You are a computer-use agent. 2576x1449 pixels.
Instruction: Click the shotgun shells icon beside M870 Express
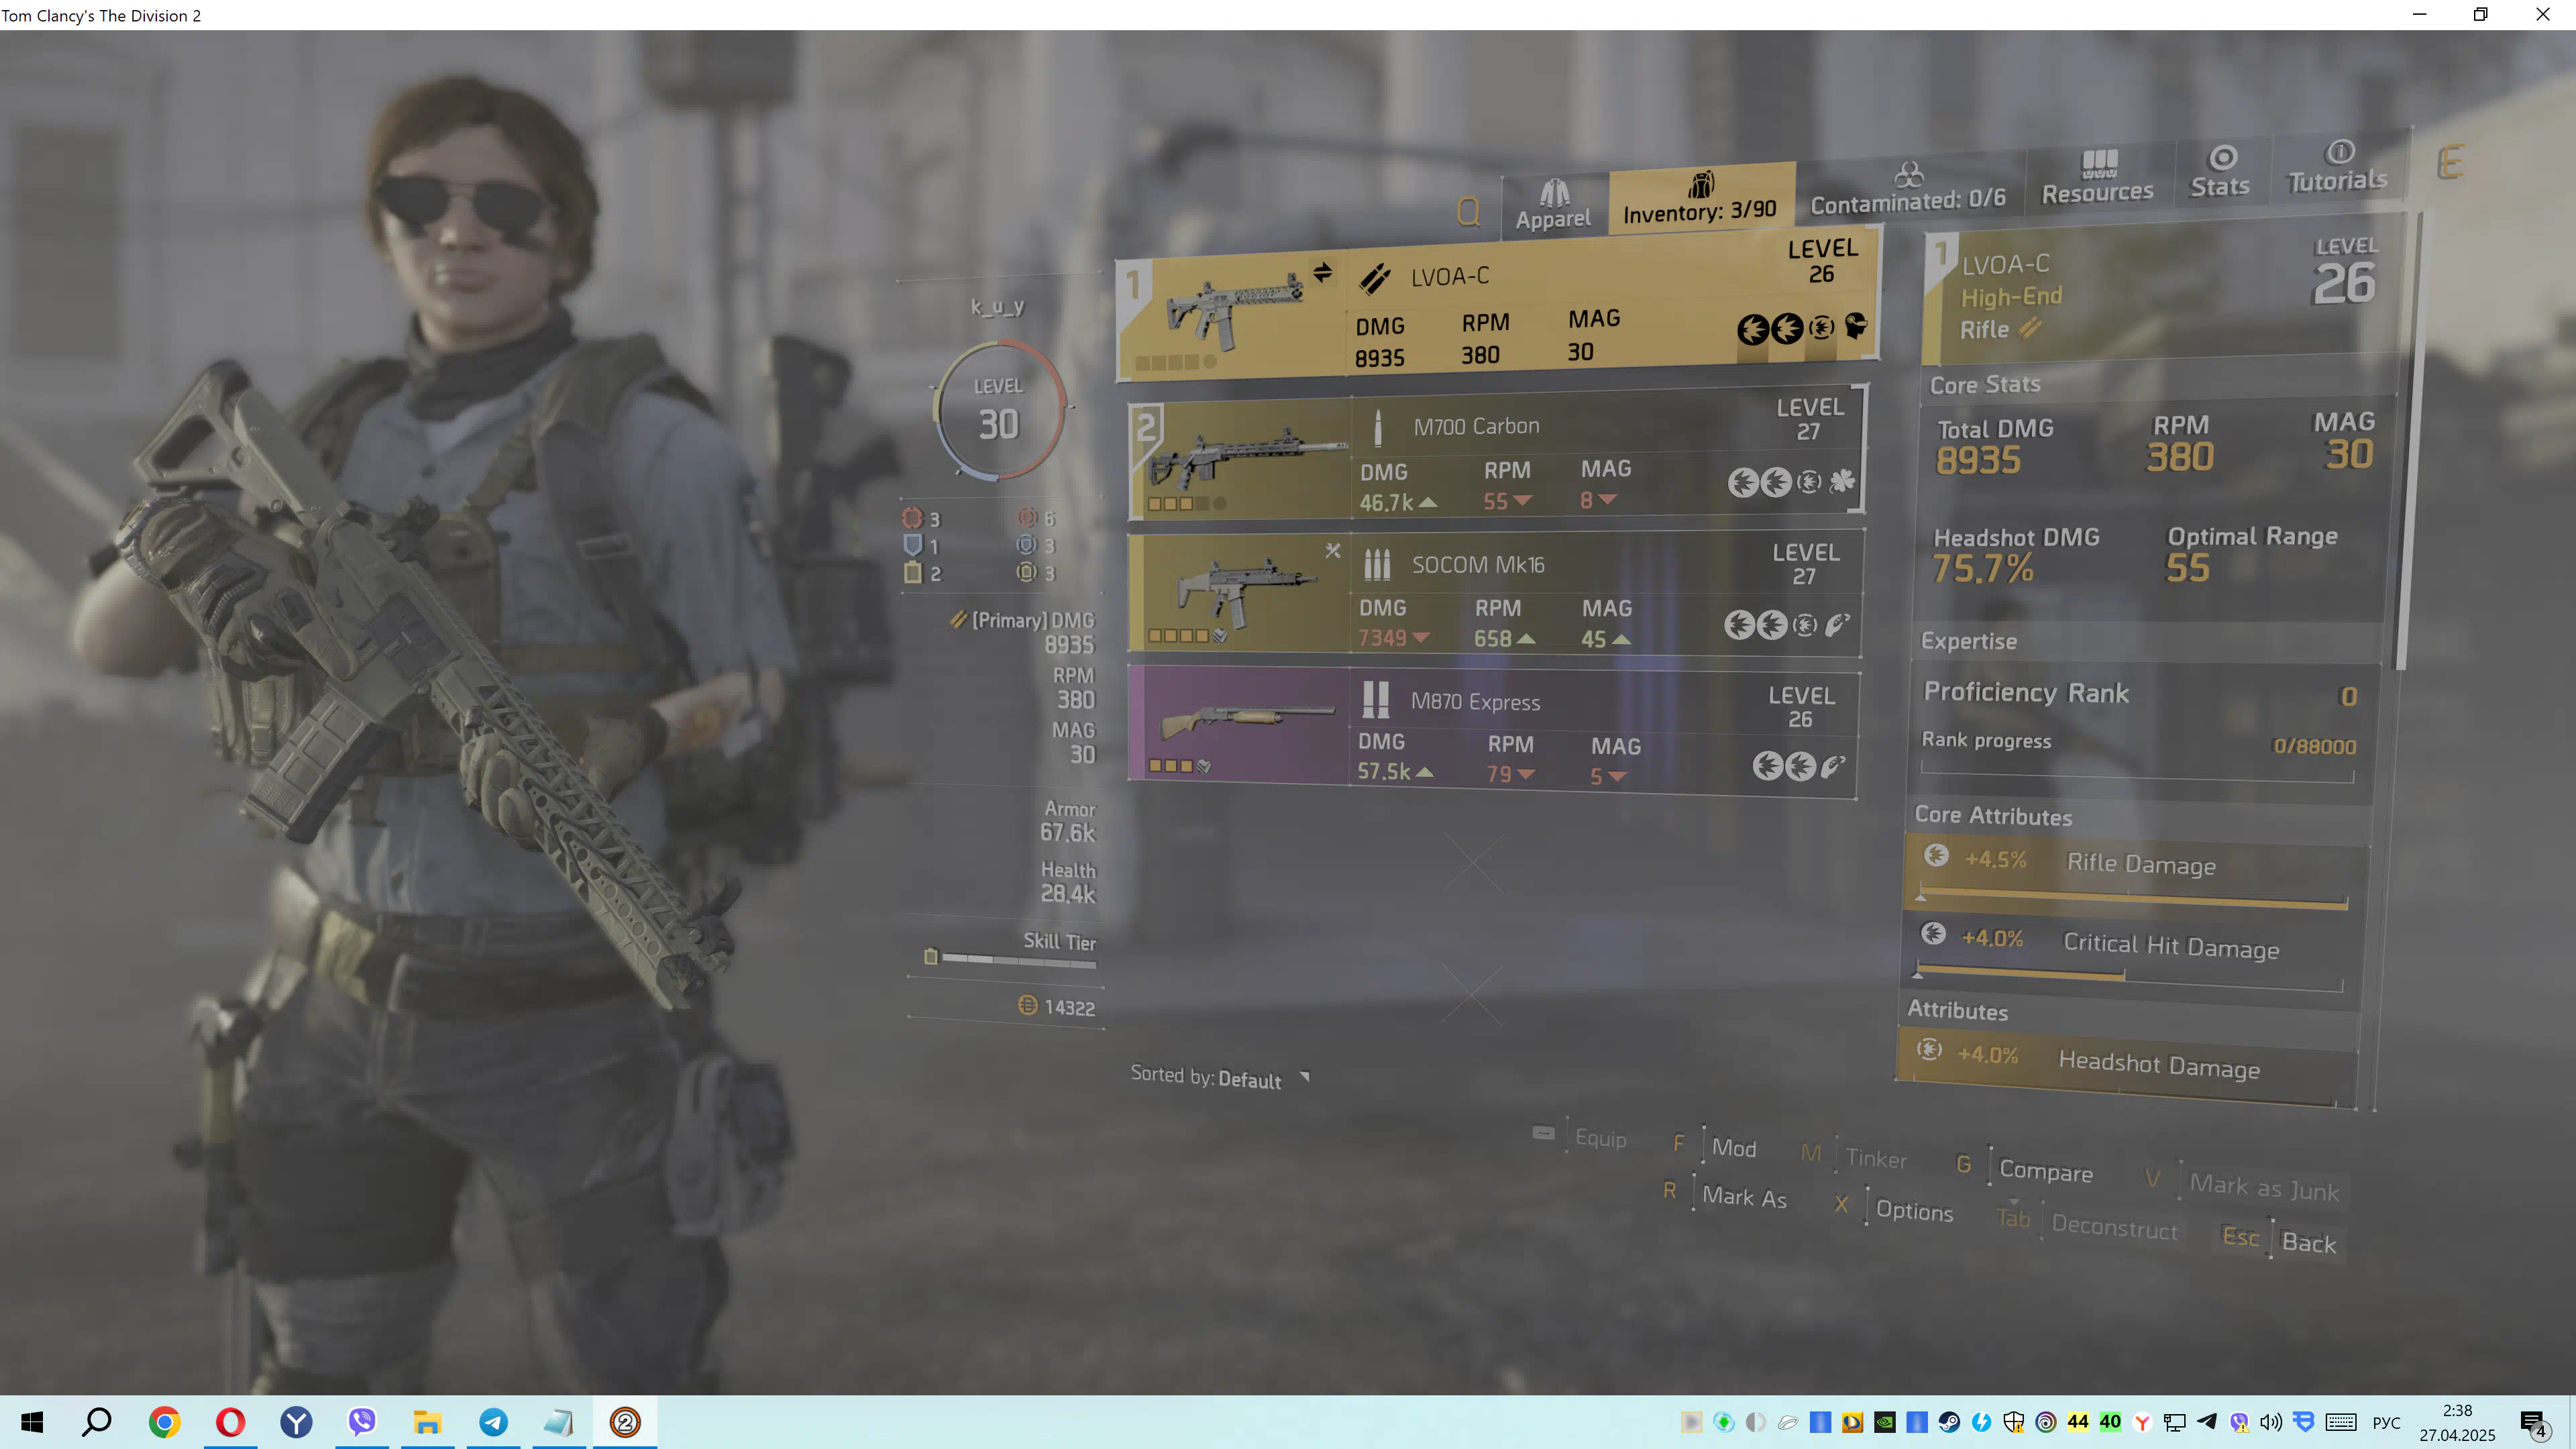pyautogui.click(x=1376, y=700)
